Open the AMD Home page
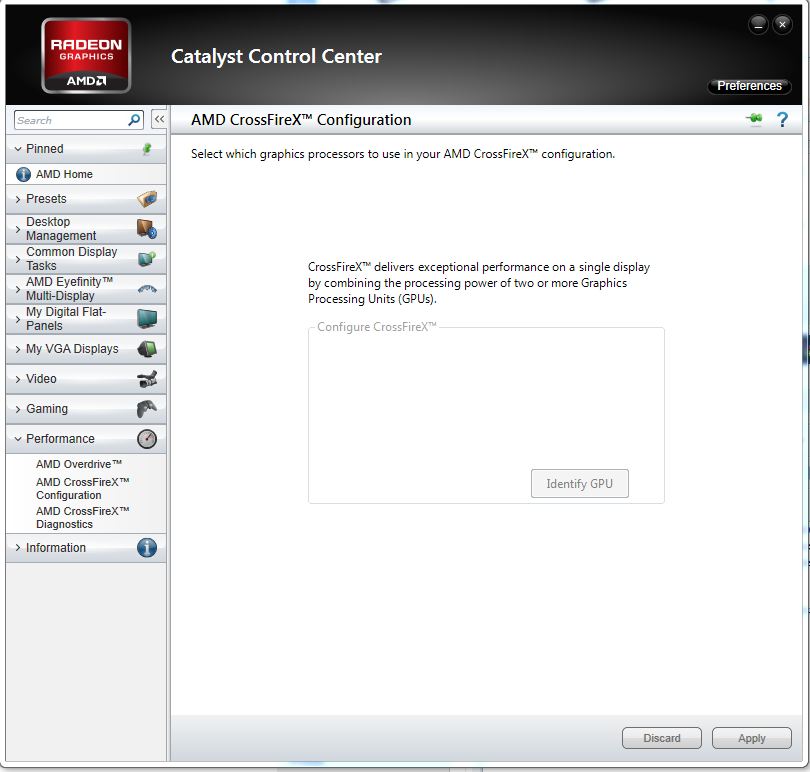Screen dimensions: 810x772 tap(64, 174)
